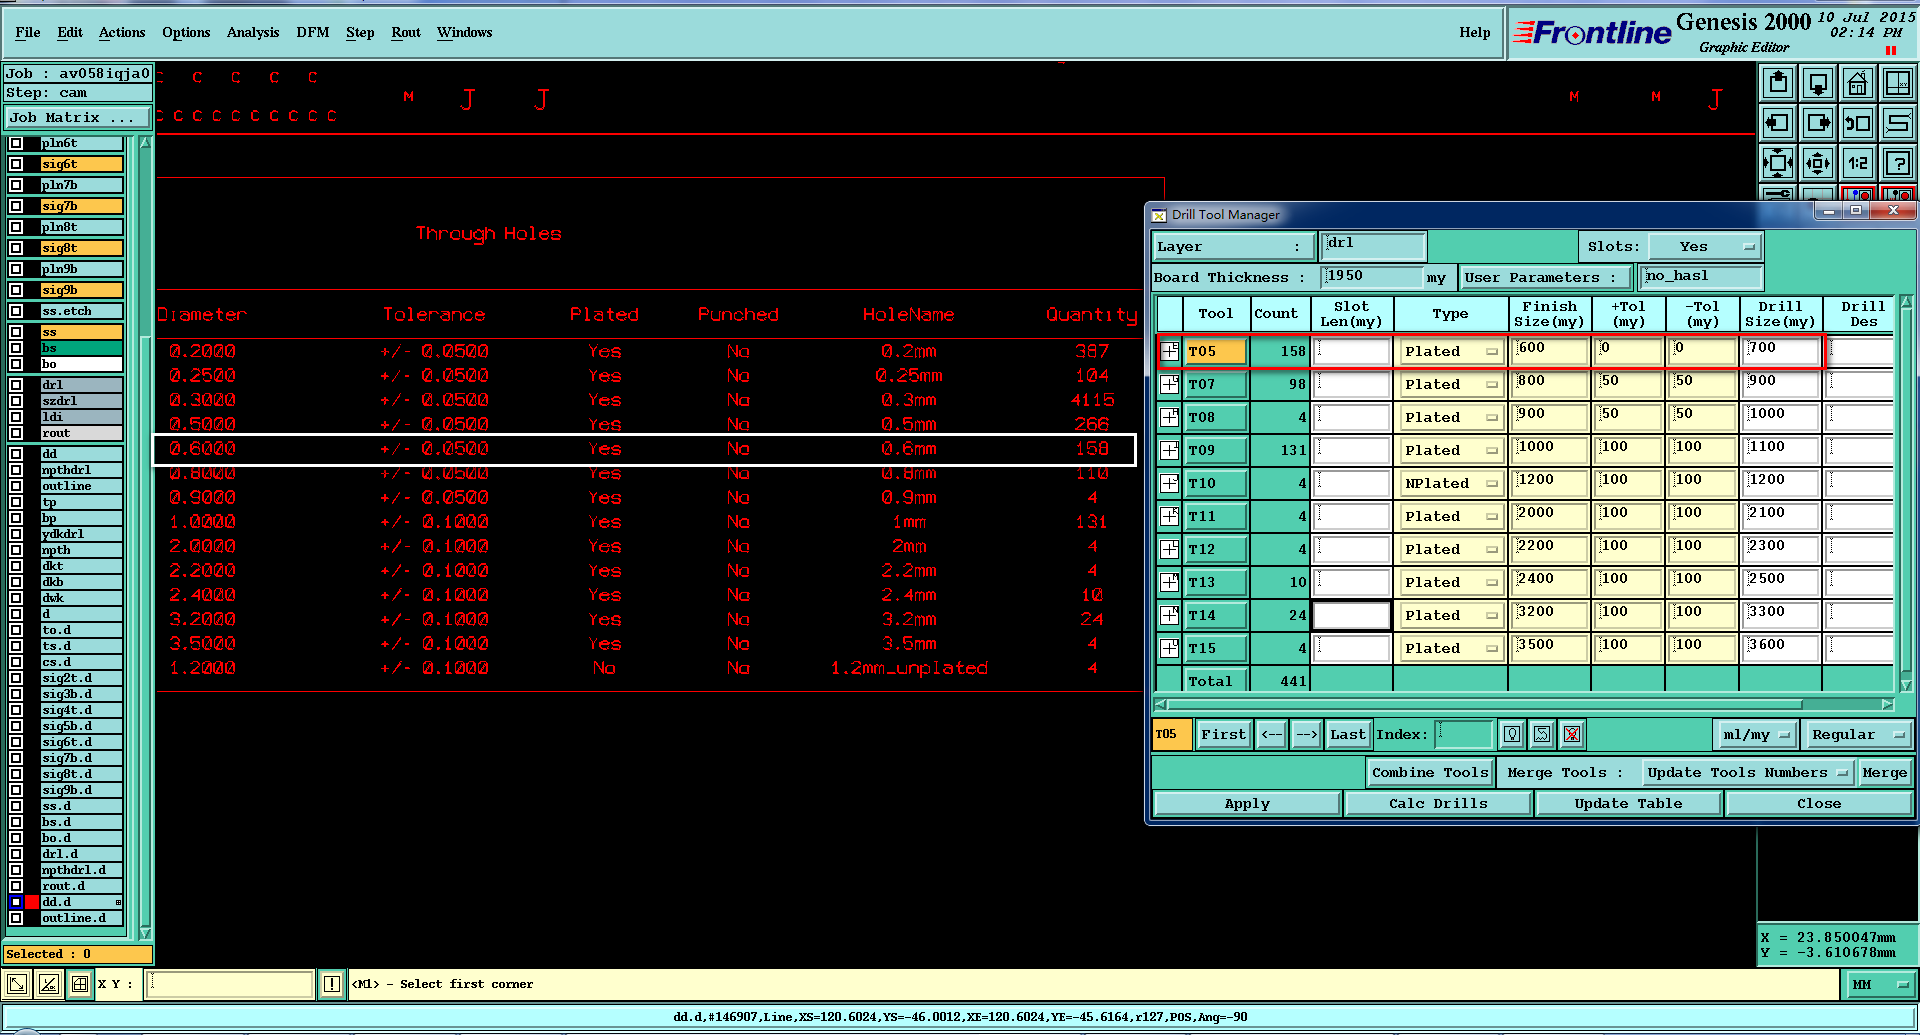Open the Type dropdown for tool T13

click(x=1451, y=582)
